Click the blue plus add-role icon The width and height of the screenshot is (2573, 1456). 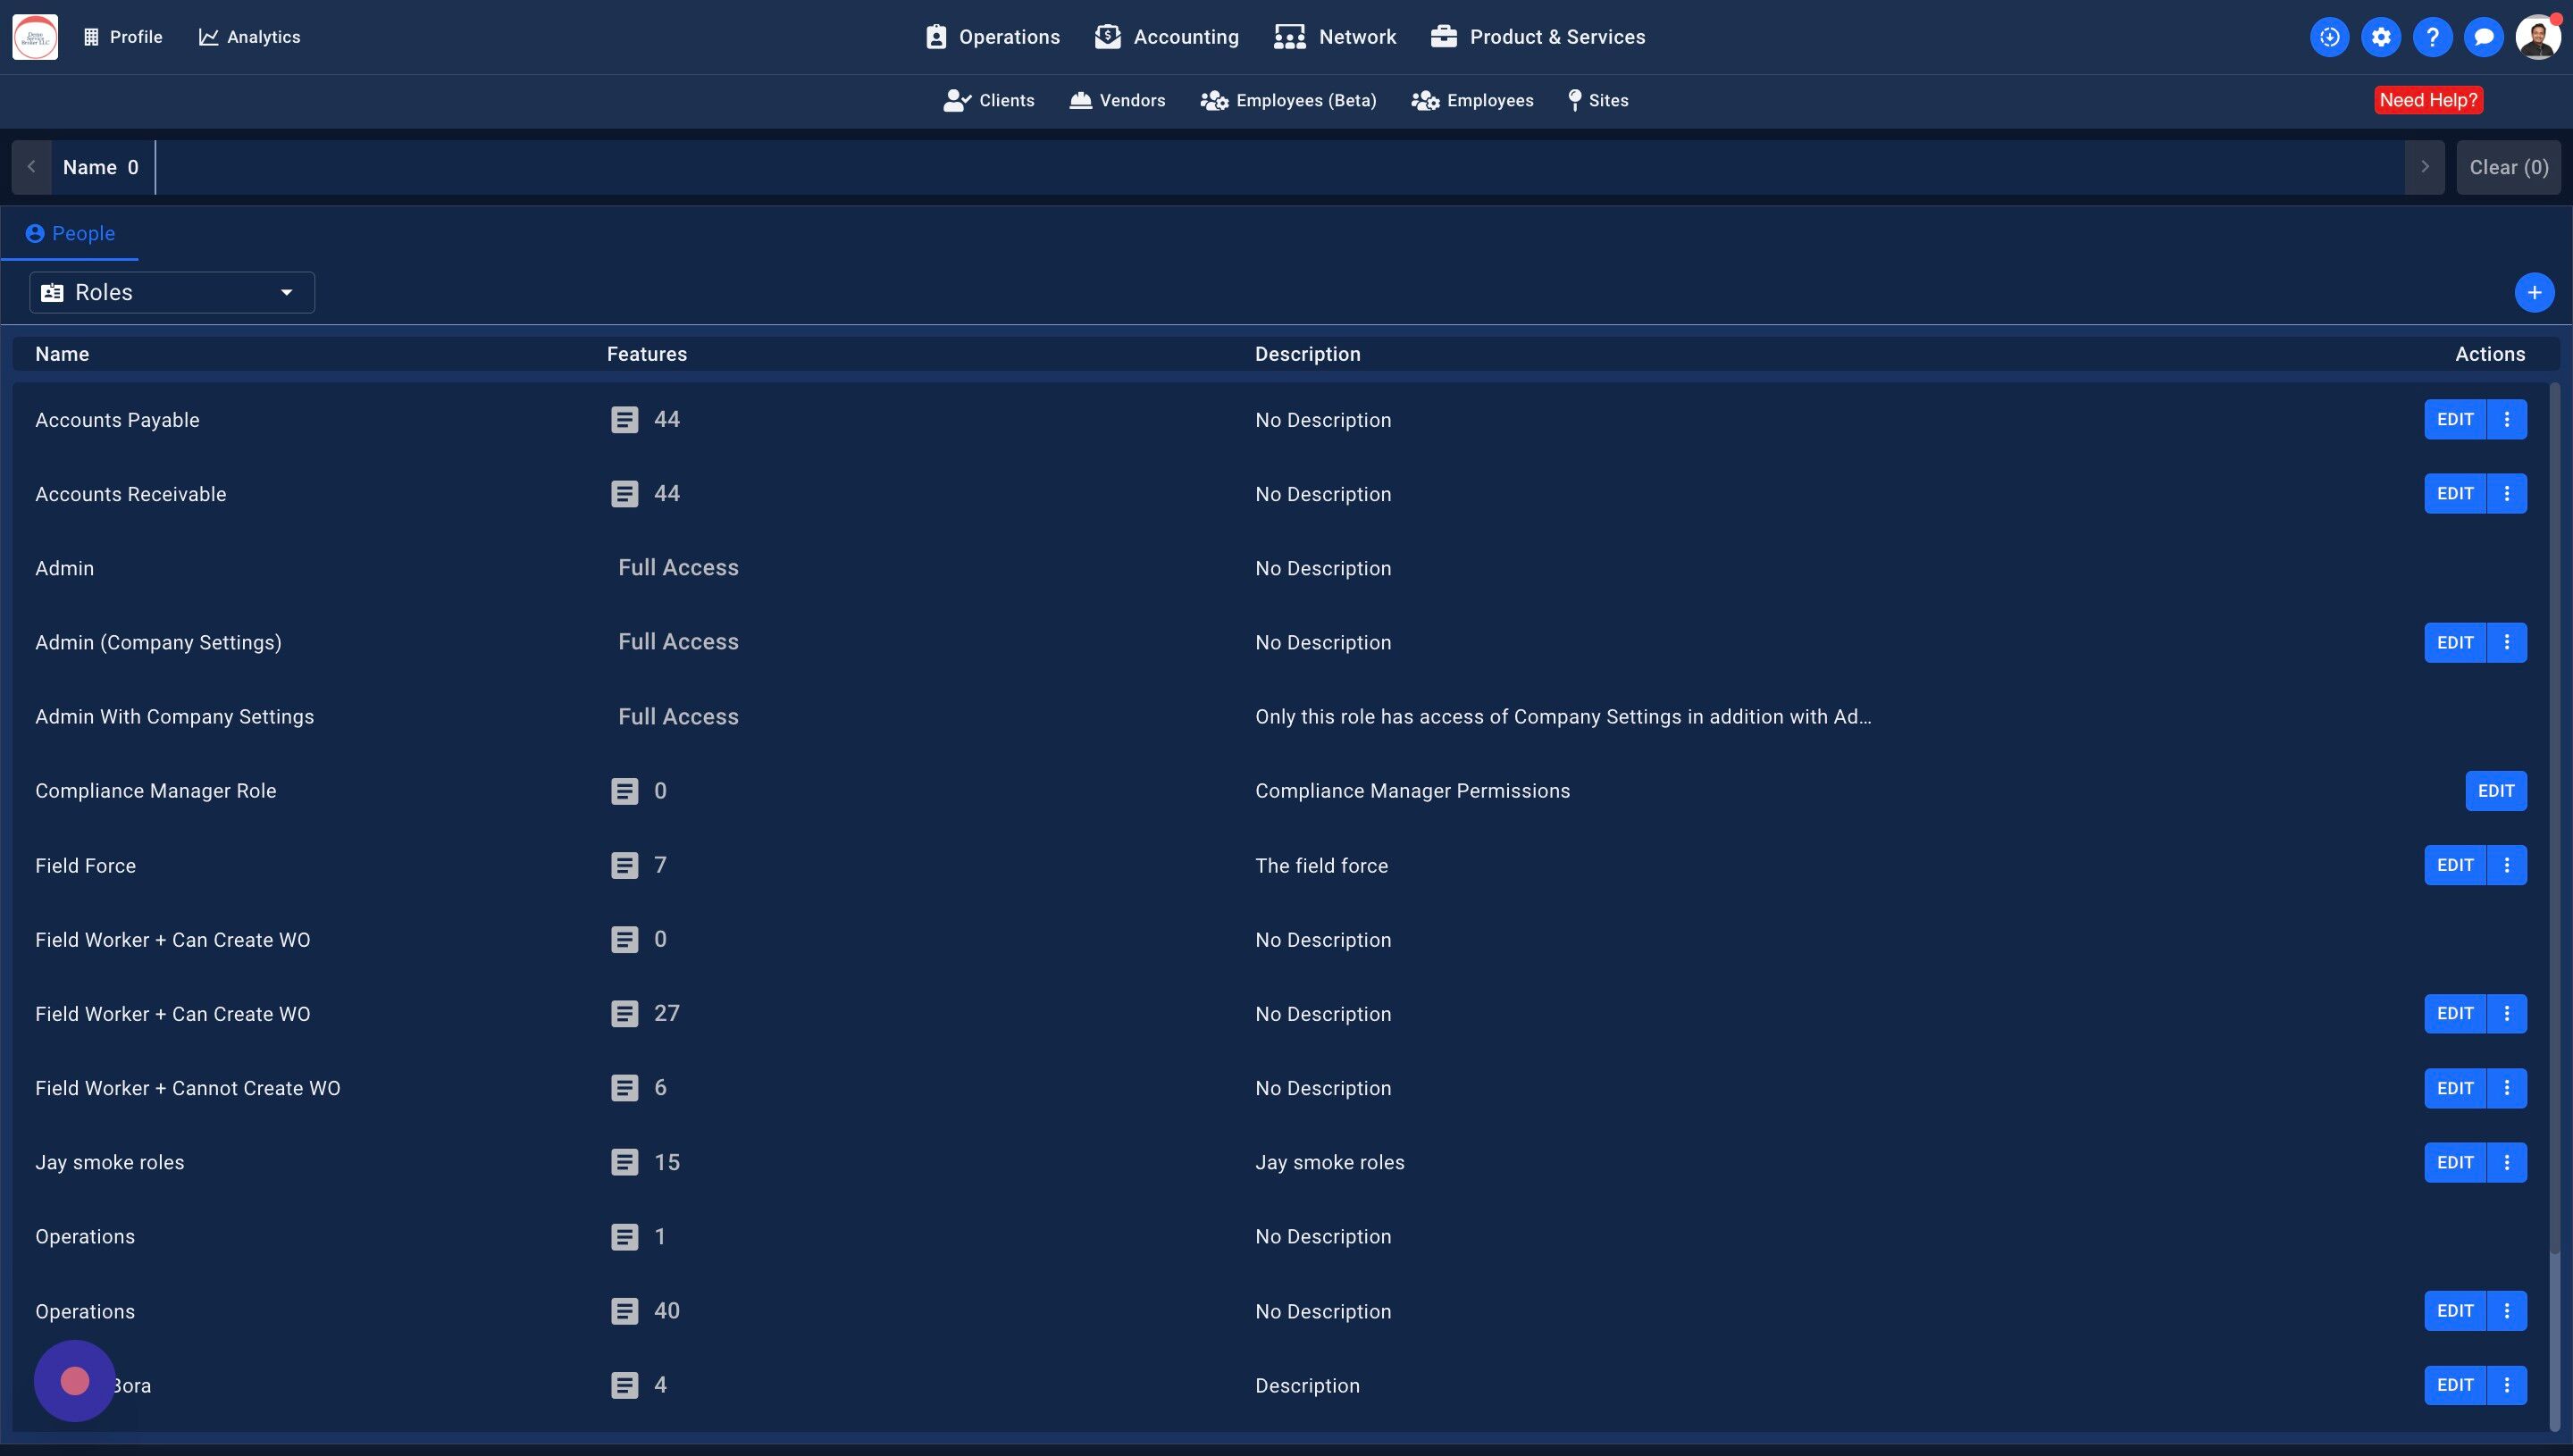2533,293
